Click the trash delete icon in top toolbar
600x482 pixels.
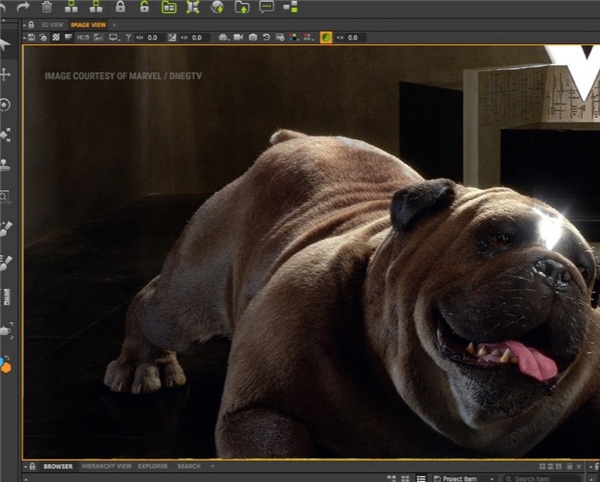tap(47, 7)
